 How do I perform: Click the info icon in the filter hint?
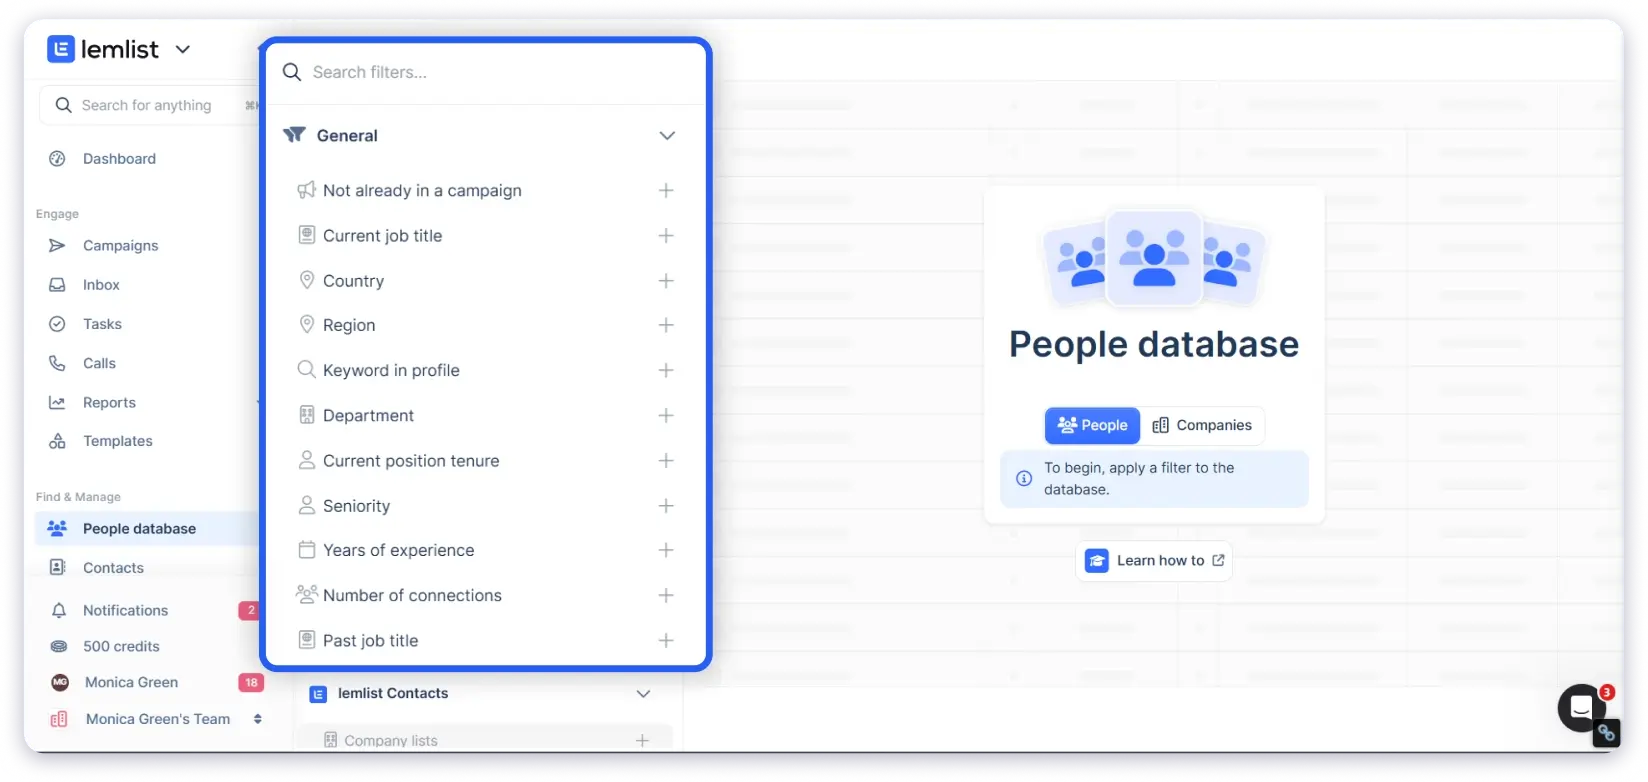1024,478
